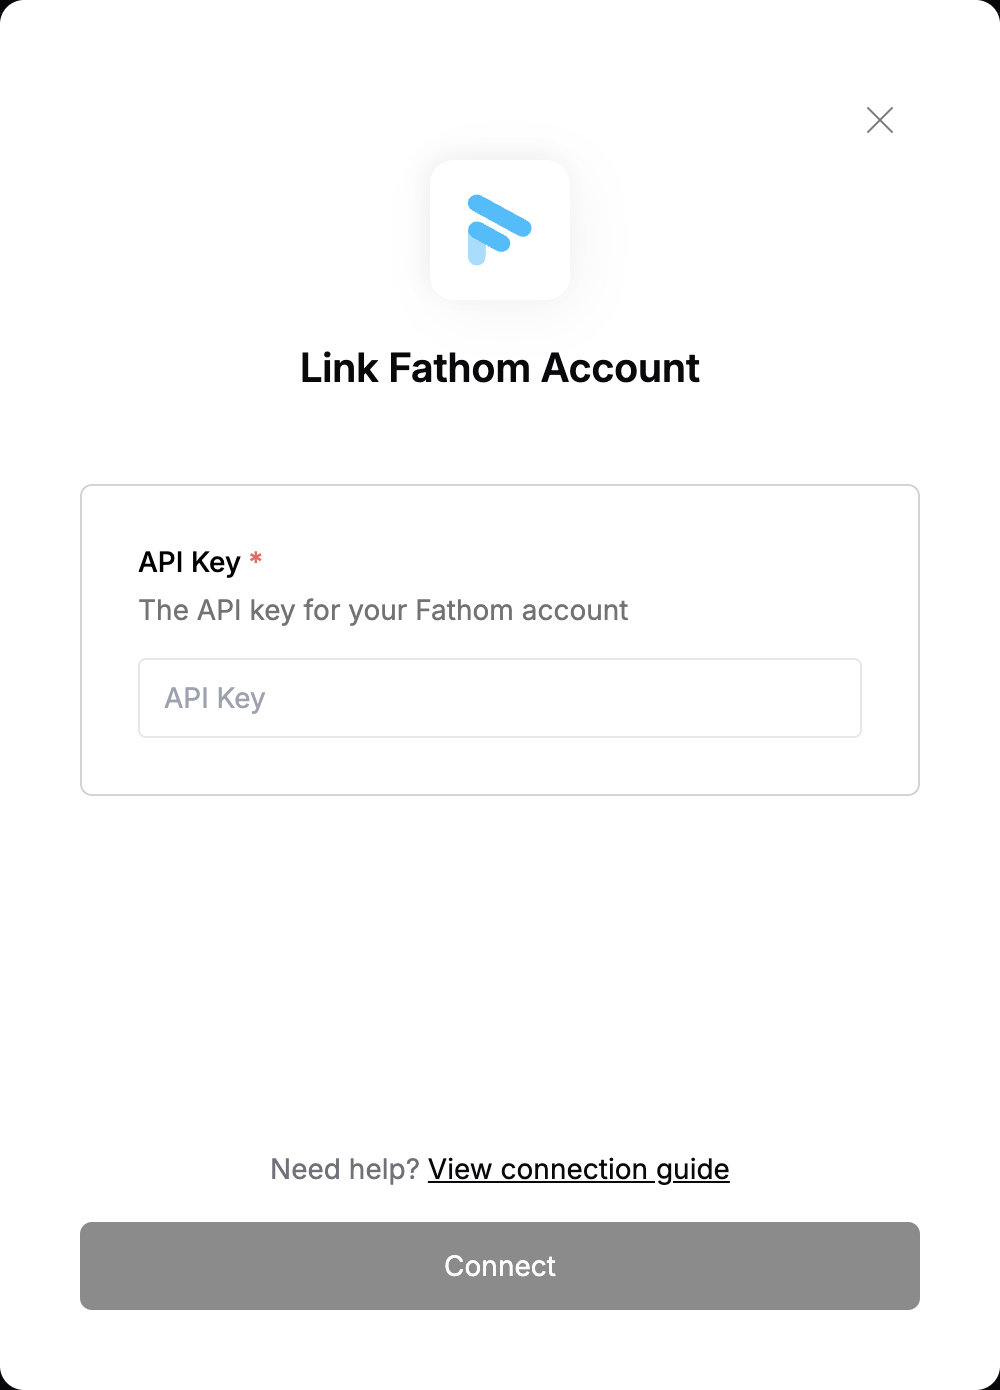Open the View connection guide link
This screenshot has width=1000, height=1390.
click(579, 1169)
